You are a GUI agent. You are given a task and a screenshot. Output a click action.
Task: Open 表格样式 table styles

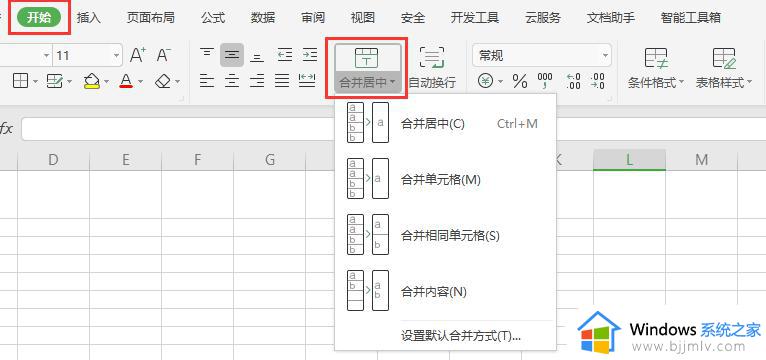point(724,68)
